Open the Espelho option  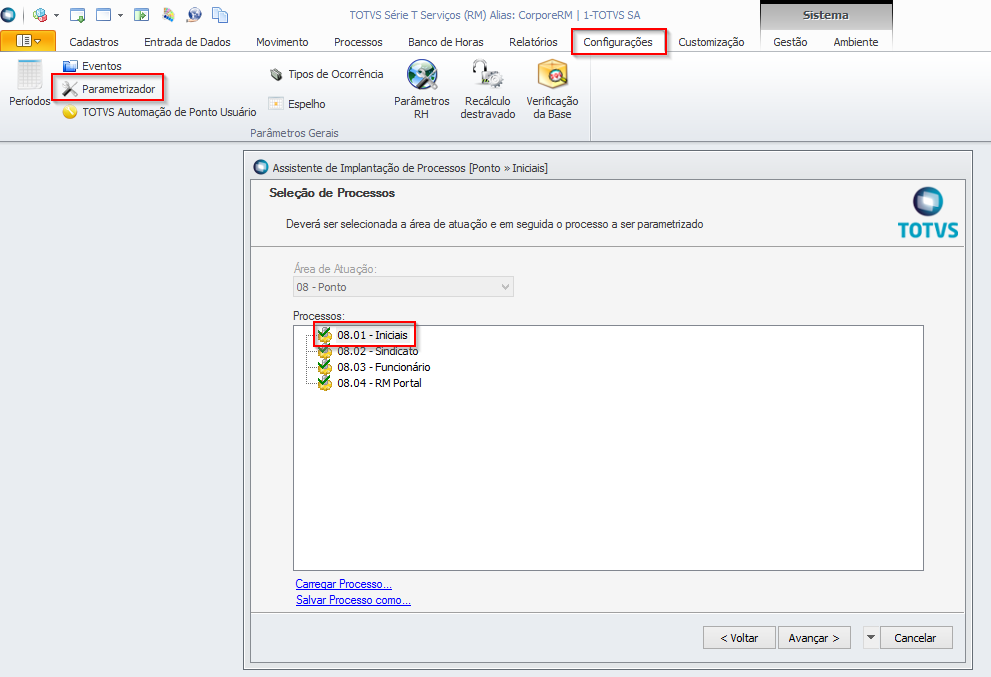click(x=296, y=104)
